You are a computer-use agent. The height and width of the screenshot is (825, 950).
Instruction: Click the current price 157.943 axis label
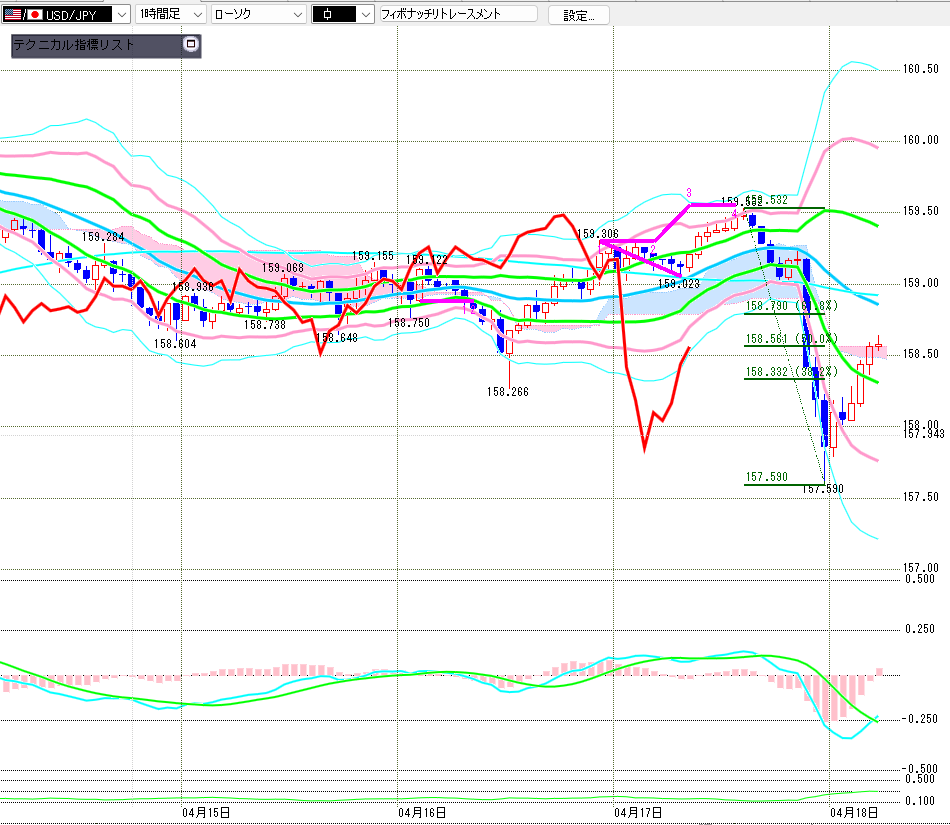(923, 434)
